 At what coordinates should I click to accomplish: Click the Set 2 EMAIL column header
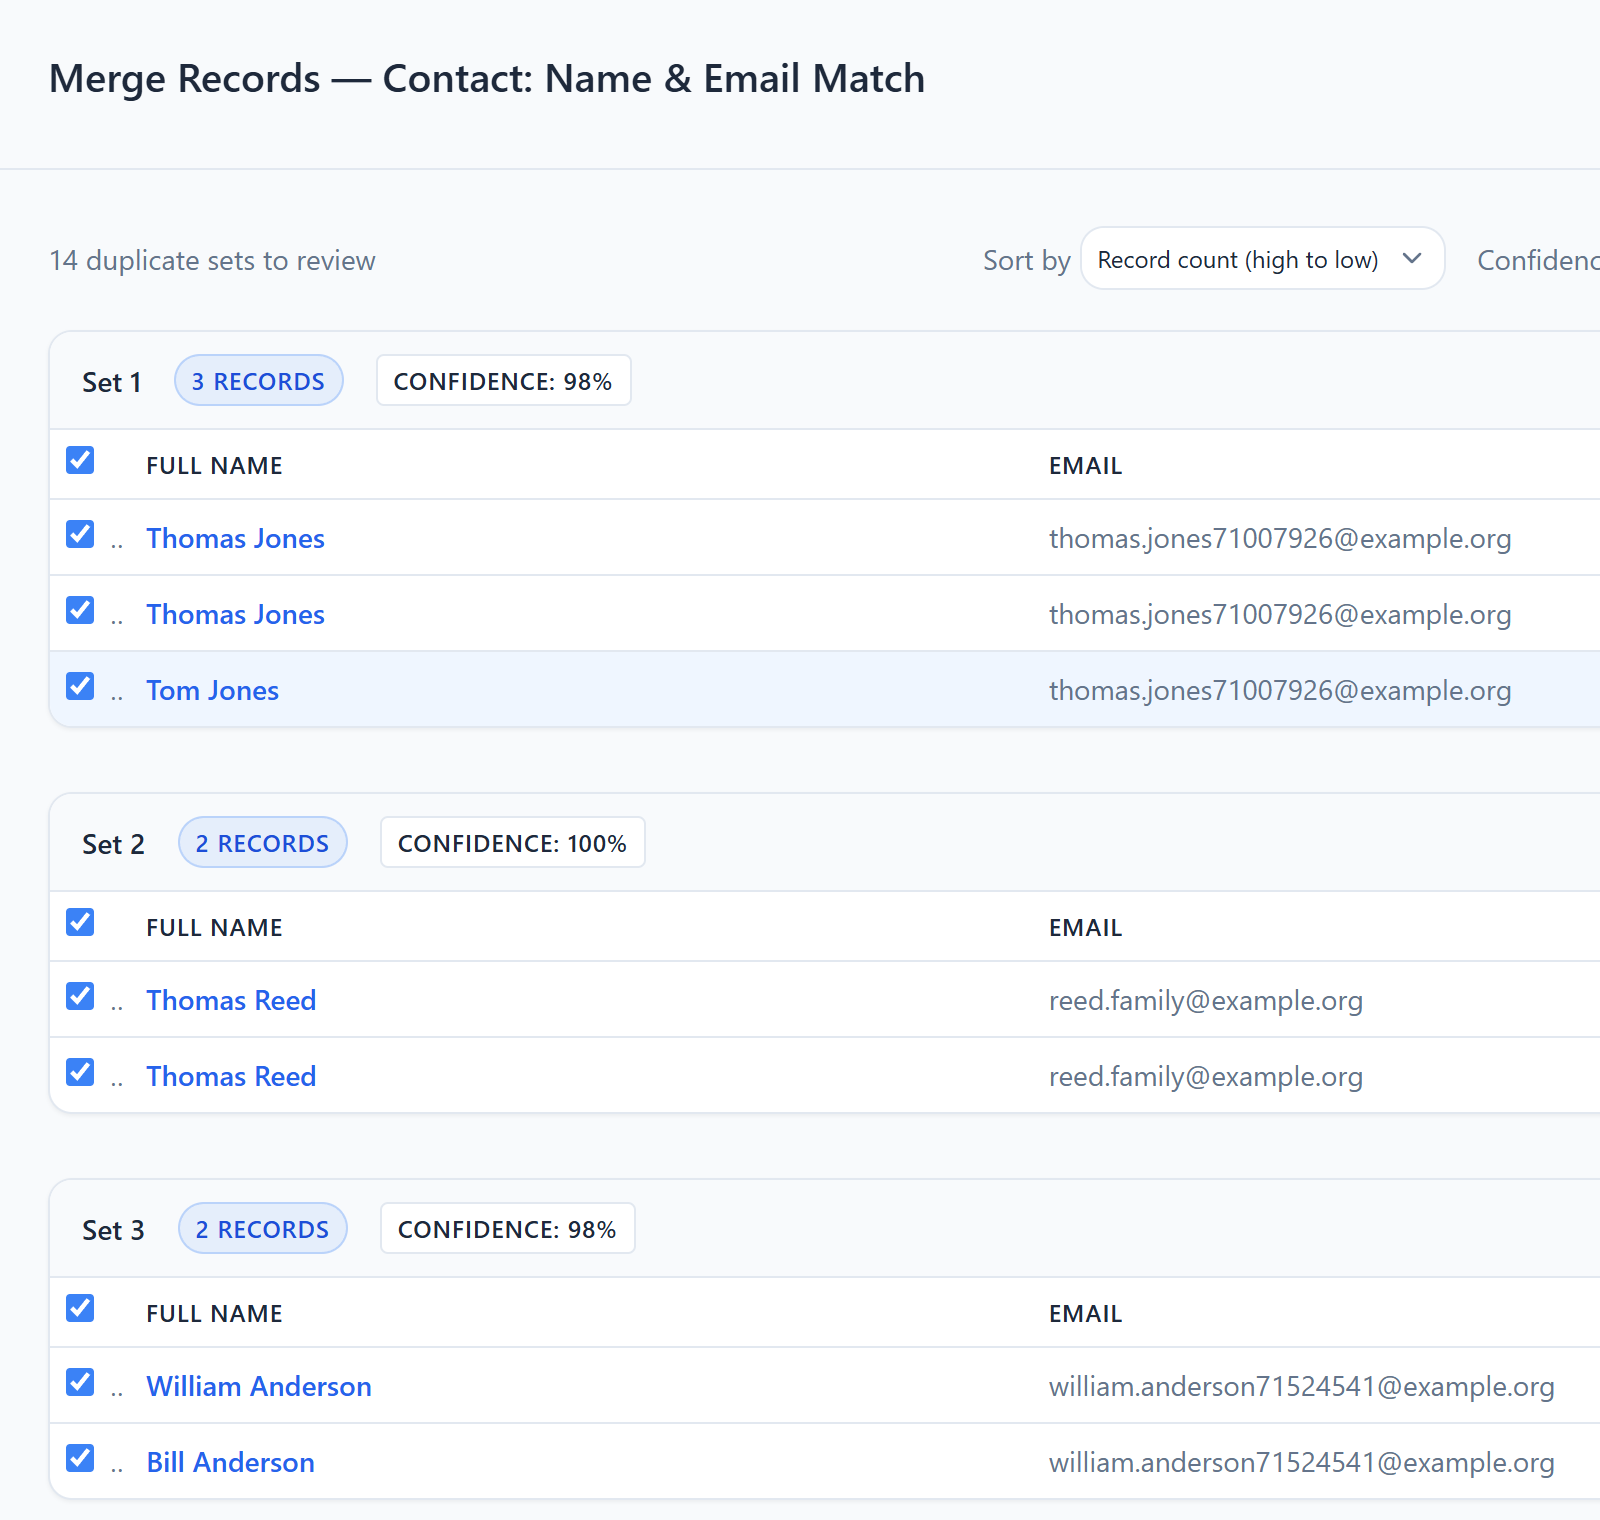tap(1085, 927)
